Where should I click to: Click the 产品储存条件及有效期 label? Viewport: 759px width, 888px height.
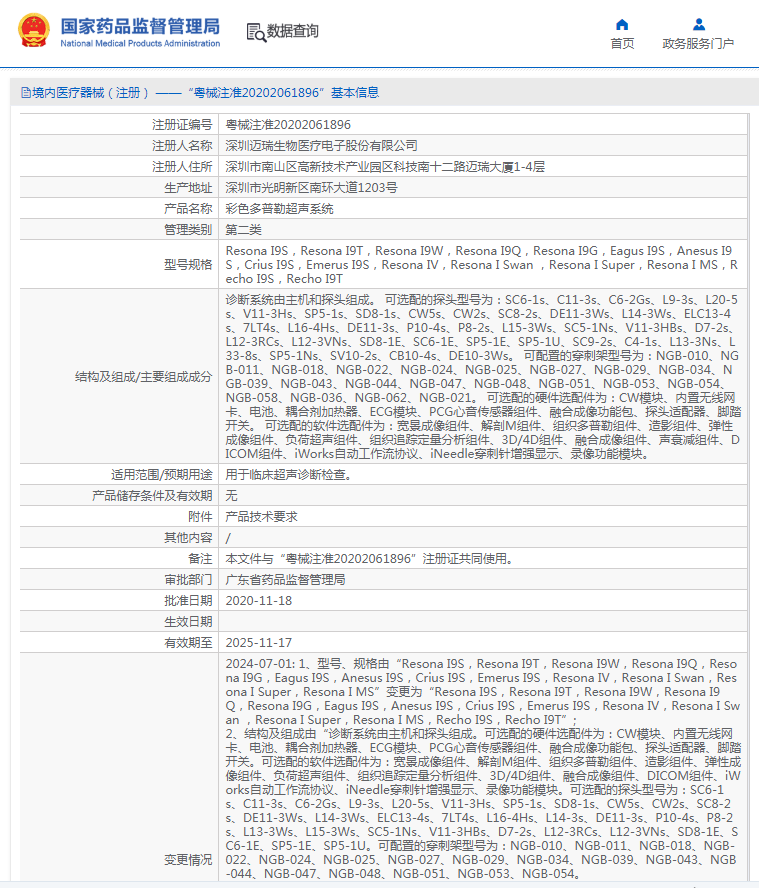[x=152, y=496]
